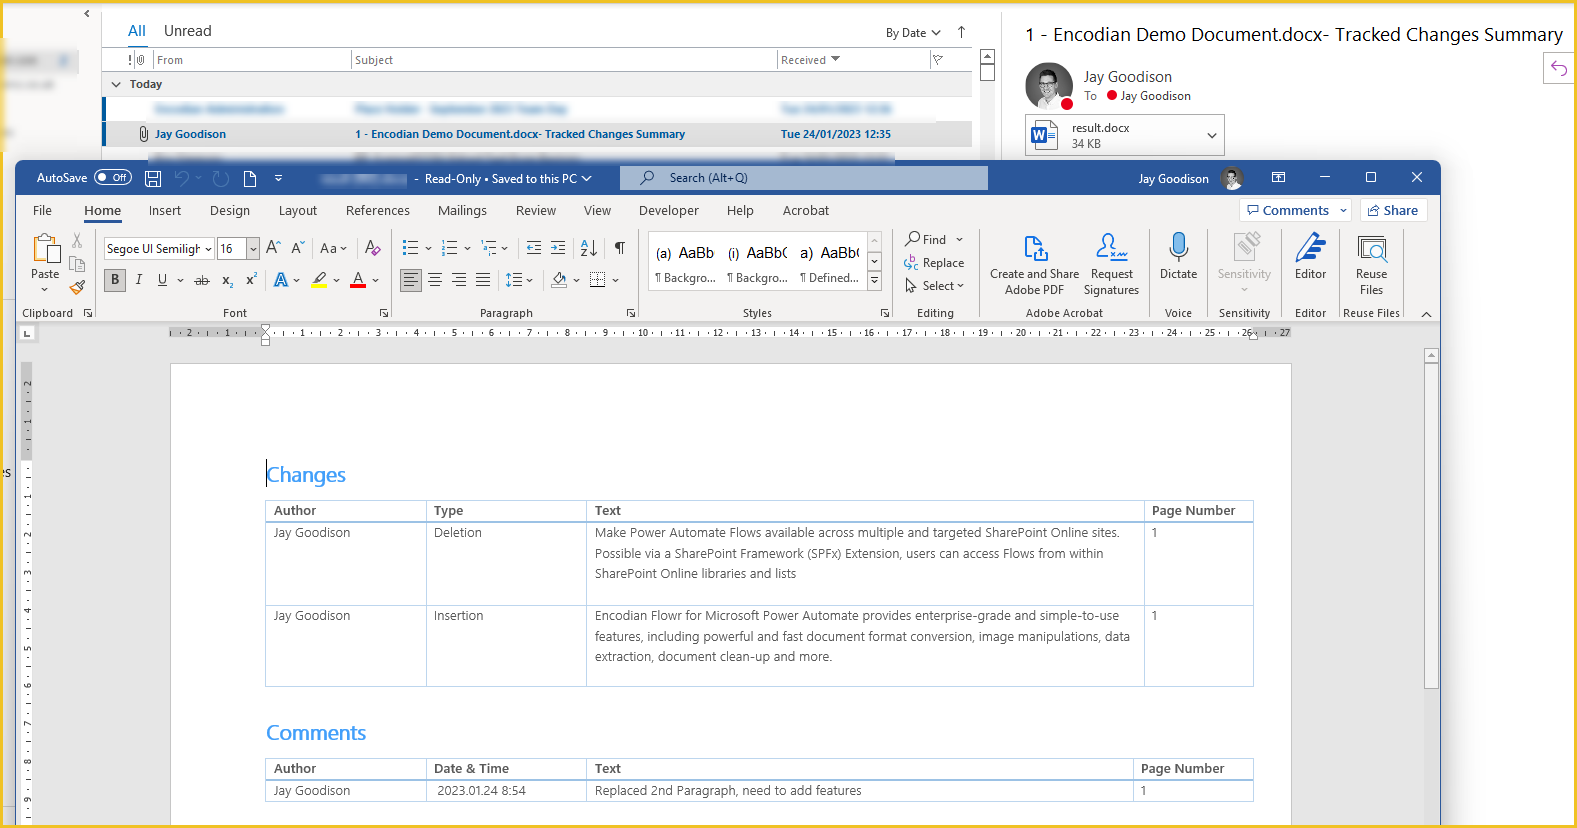Open the font size dropdown
Image resolution: width=1577 pixels, height=828 pixels.
pyautogui.click(x=253, y=249)
